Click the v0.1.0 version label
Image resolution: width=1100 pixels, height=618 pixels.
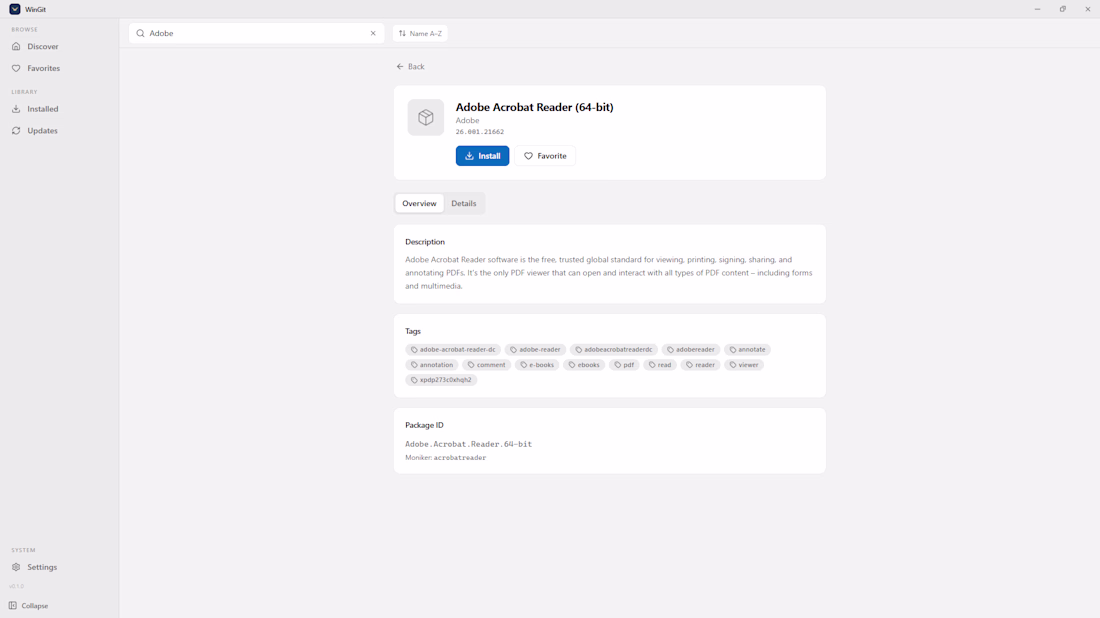[17, 586]
